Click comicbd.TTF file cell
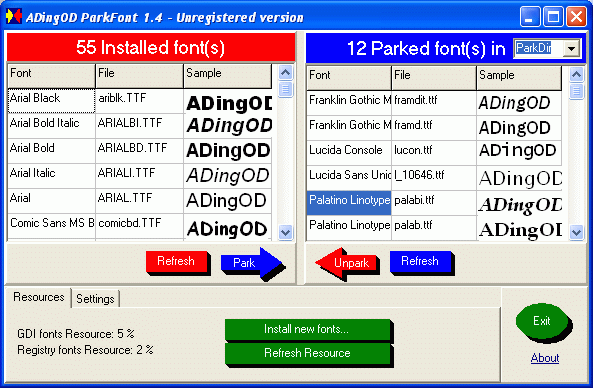The height and width of the screenshot is (388, 593). coord(139,225)
